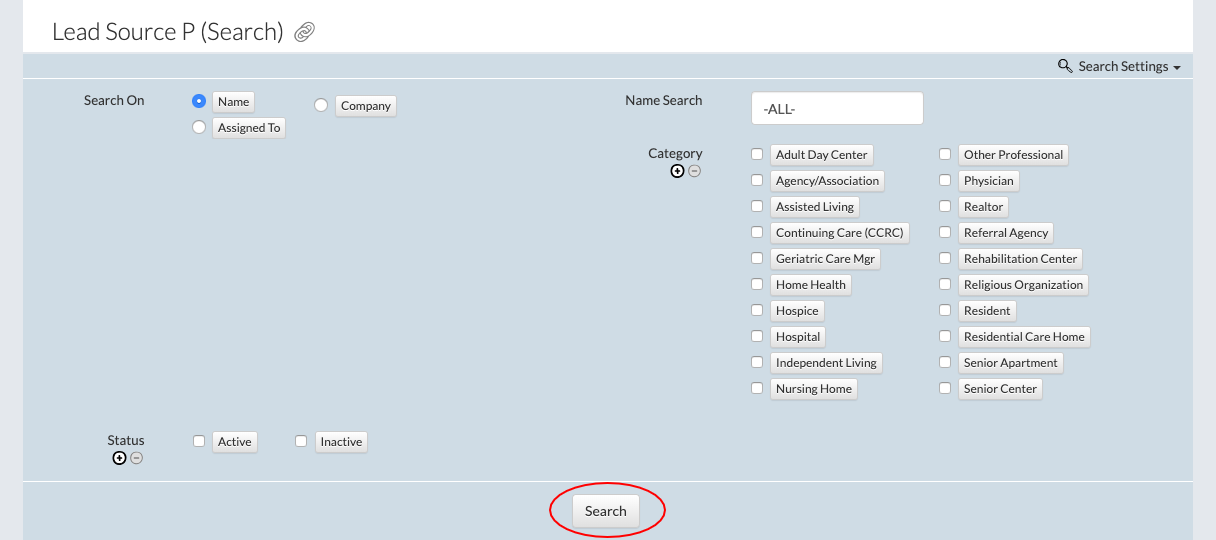
Task: Check the Inactive status checkbox
Action: pyautogui.click(x=301, y=441)
